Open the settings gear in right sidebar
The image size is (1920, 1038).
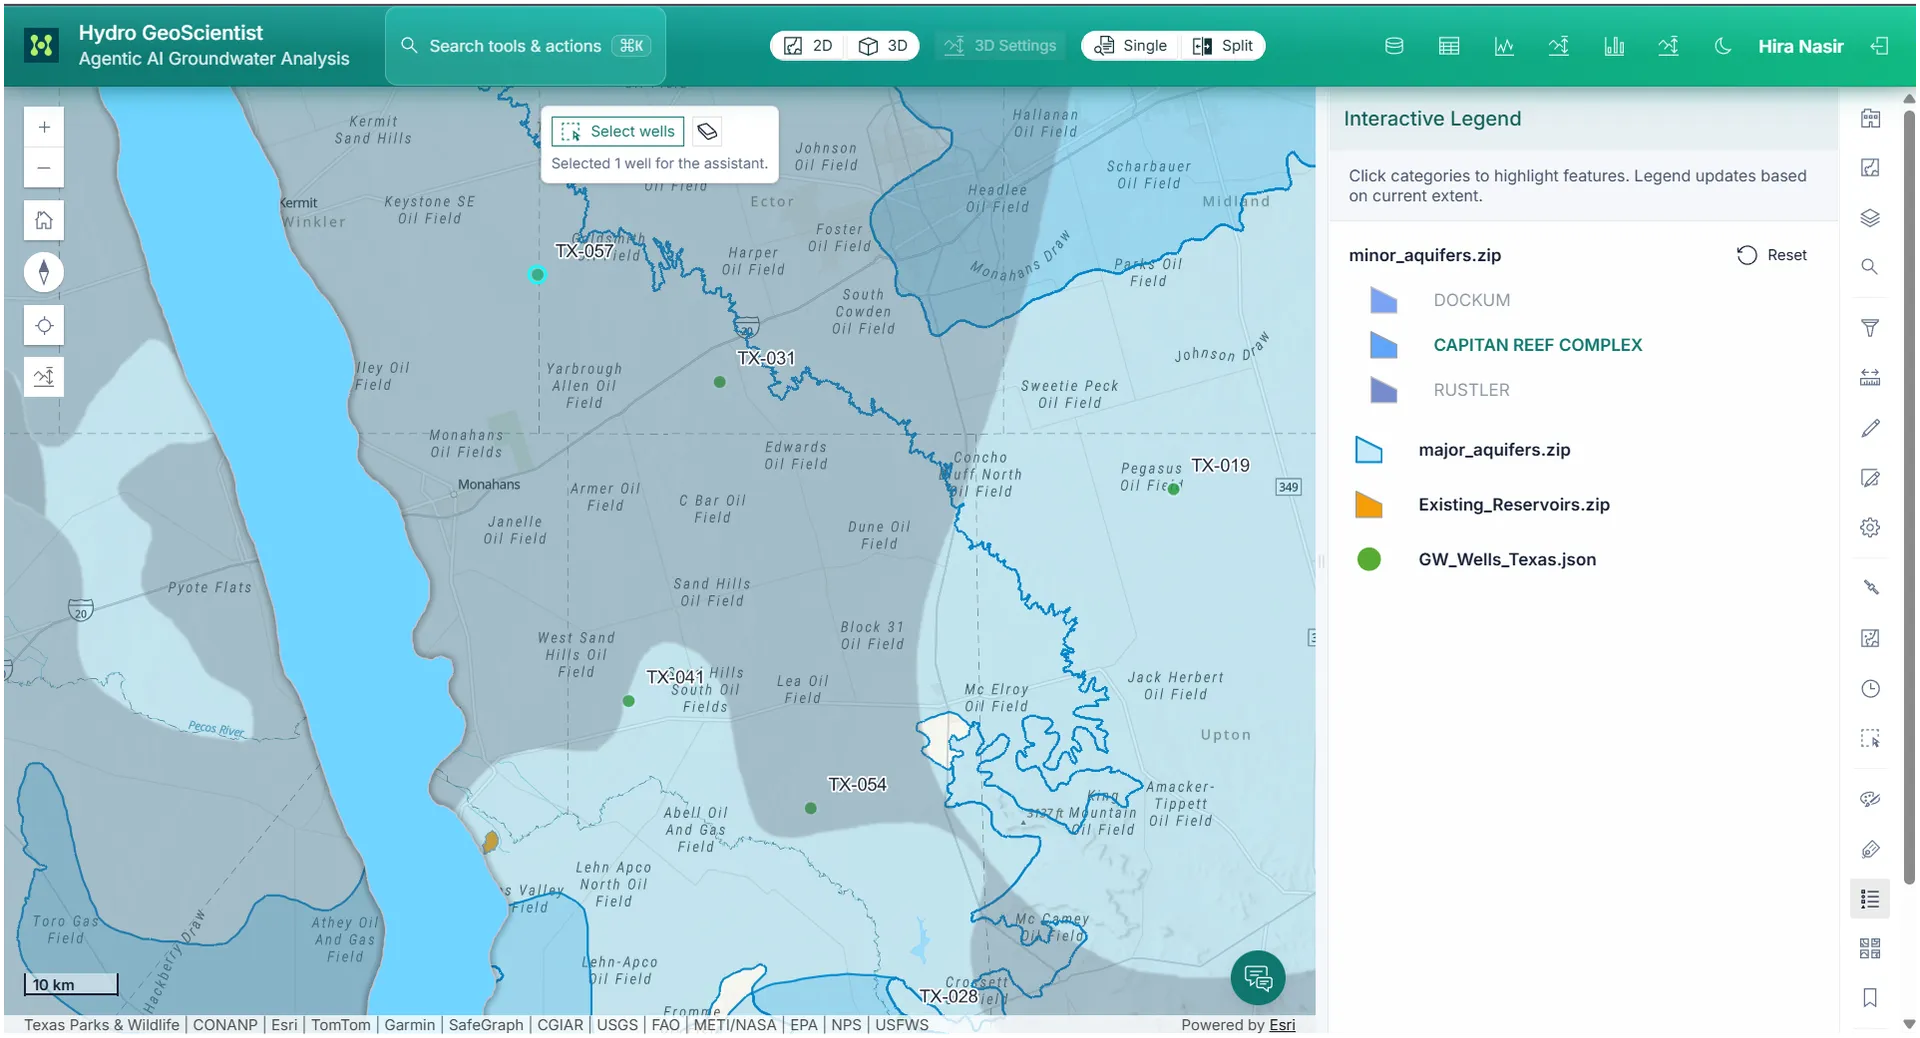[1870, 528]
